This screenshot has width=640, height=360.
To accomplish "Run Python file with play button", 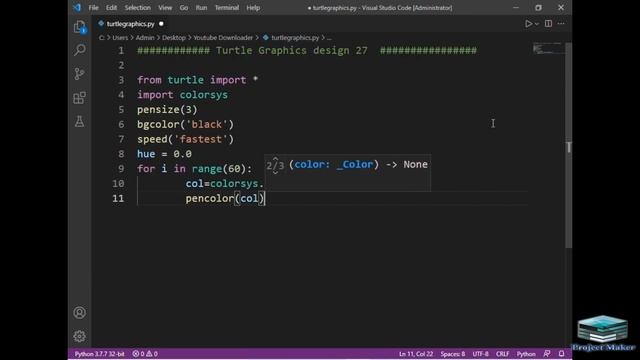I will tap(529, 24).
